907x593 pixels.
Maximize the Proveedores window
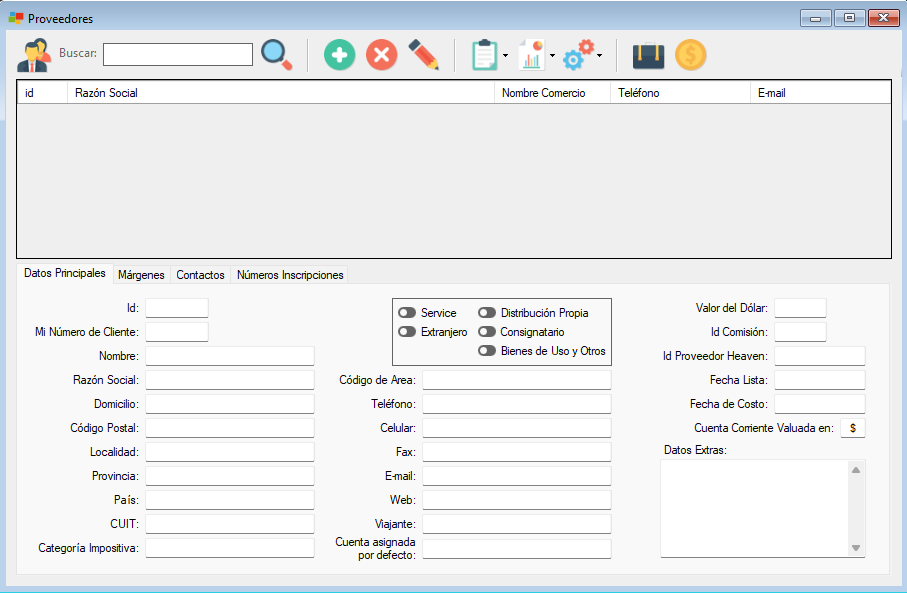[x=849, y=18]
